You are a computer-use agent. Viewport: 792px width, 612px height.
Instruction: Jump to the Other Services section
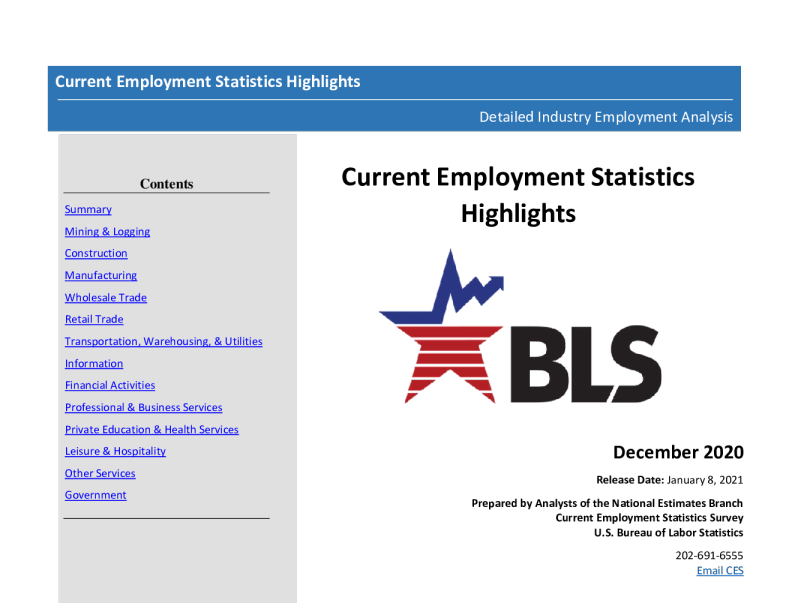pyautogui.click(x=100, y=474)
